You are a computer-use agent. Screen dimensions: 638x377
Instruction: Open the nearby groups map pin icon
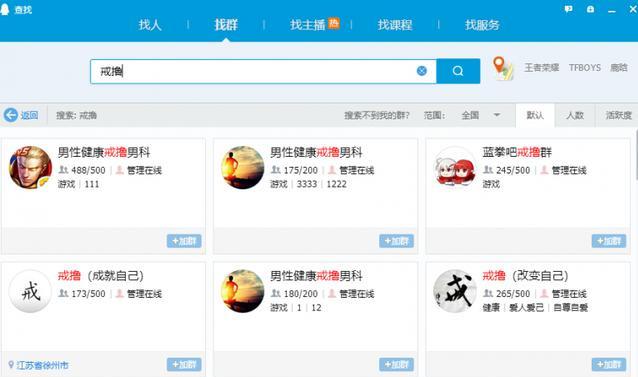tap(502, 68)
